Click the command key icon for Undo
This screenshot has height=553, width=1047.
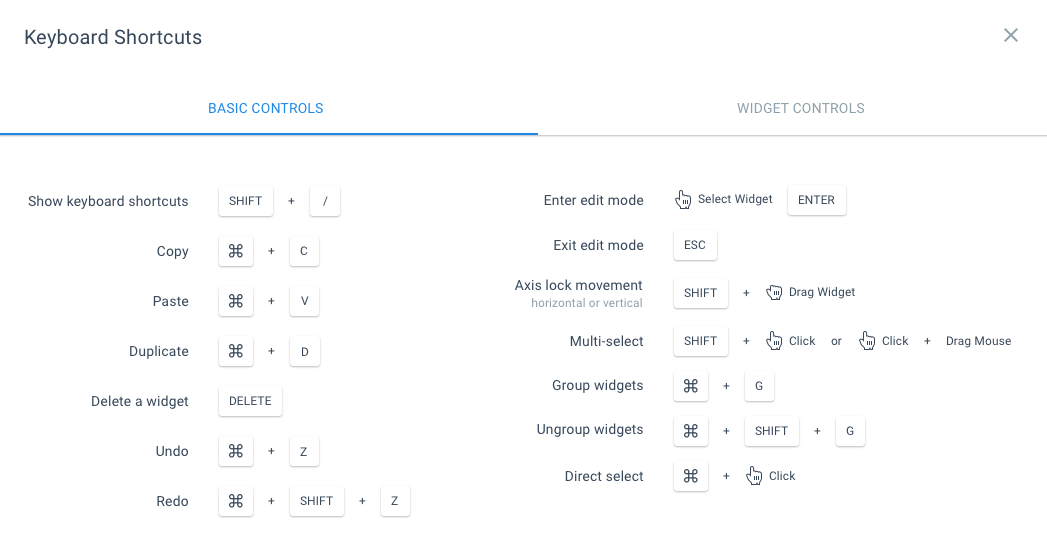pos(236,451)
